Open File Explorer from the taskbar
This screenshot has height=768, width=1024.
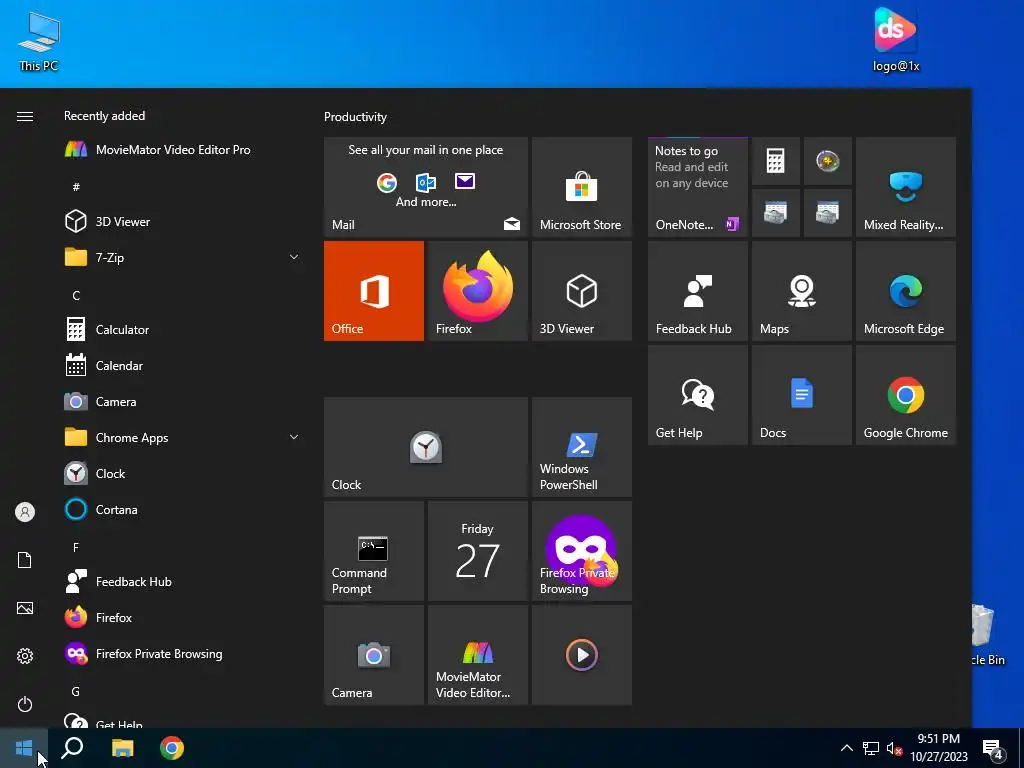(122, 748)
